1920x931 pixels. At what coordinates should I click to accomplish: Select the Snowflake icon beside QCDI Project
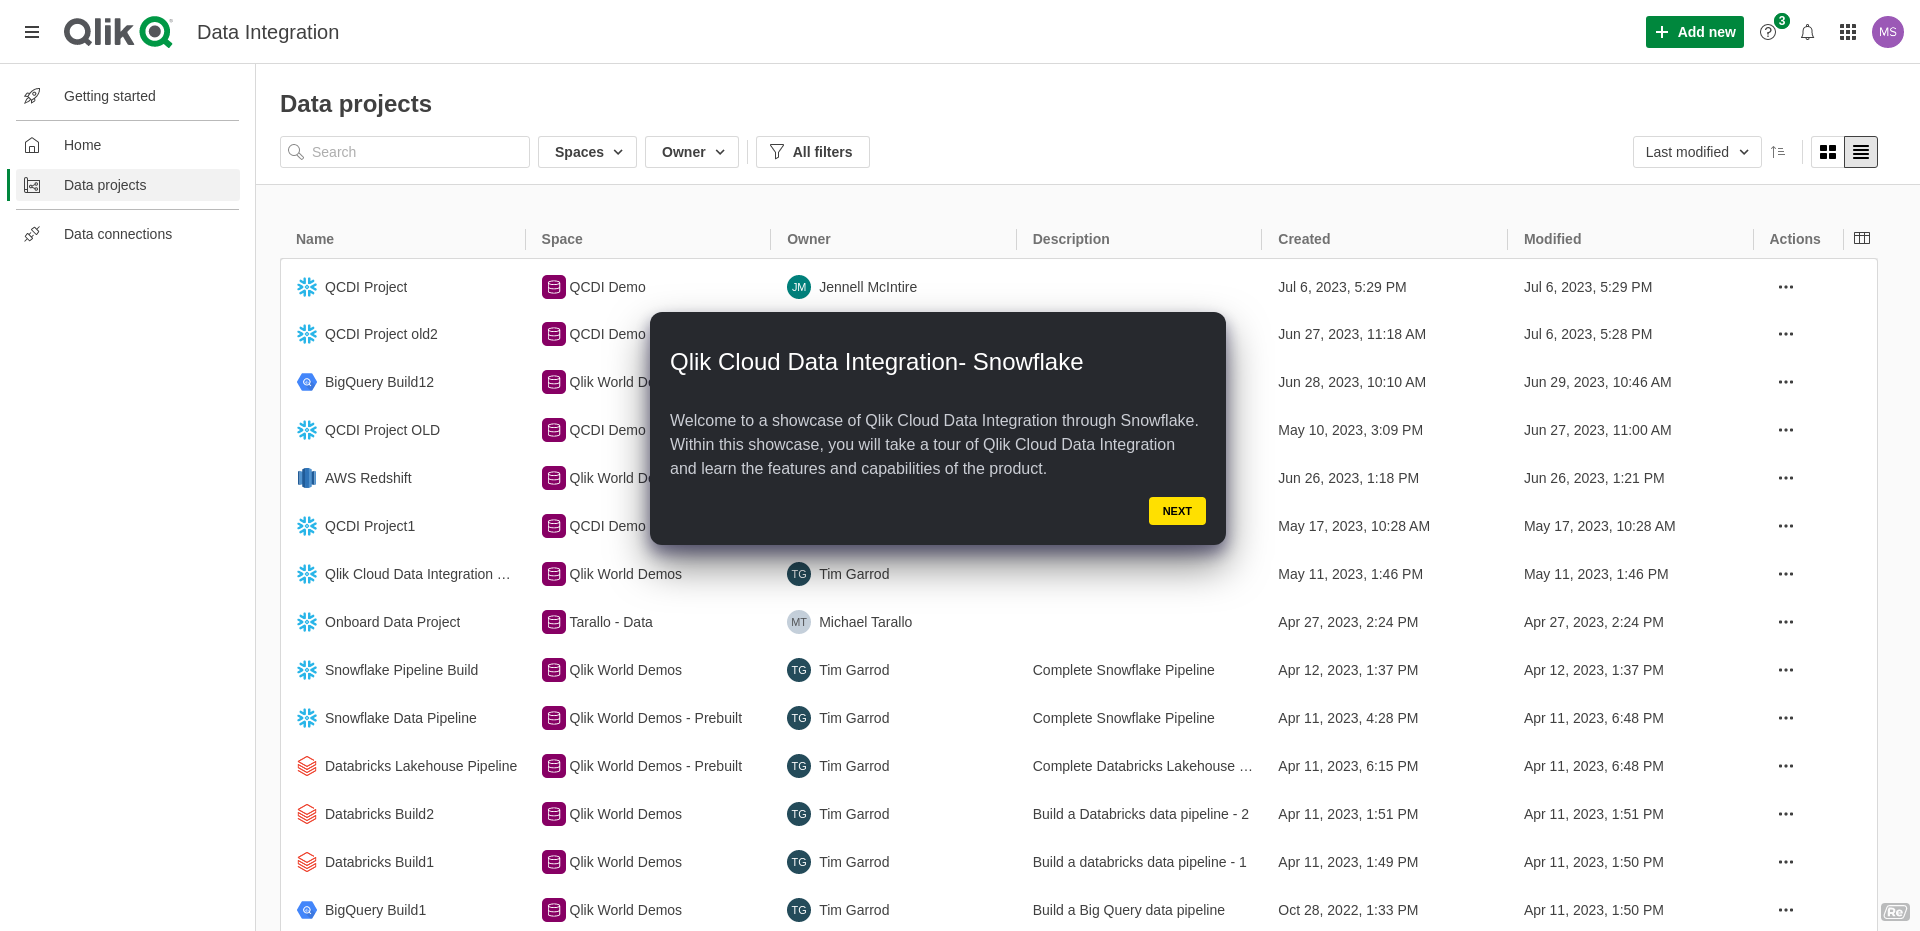pyautogui.click(x=306, y=287)
